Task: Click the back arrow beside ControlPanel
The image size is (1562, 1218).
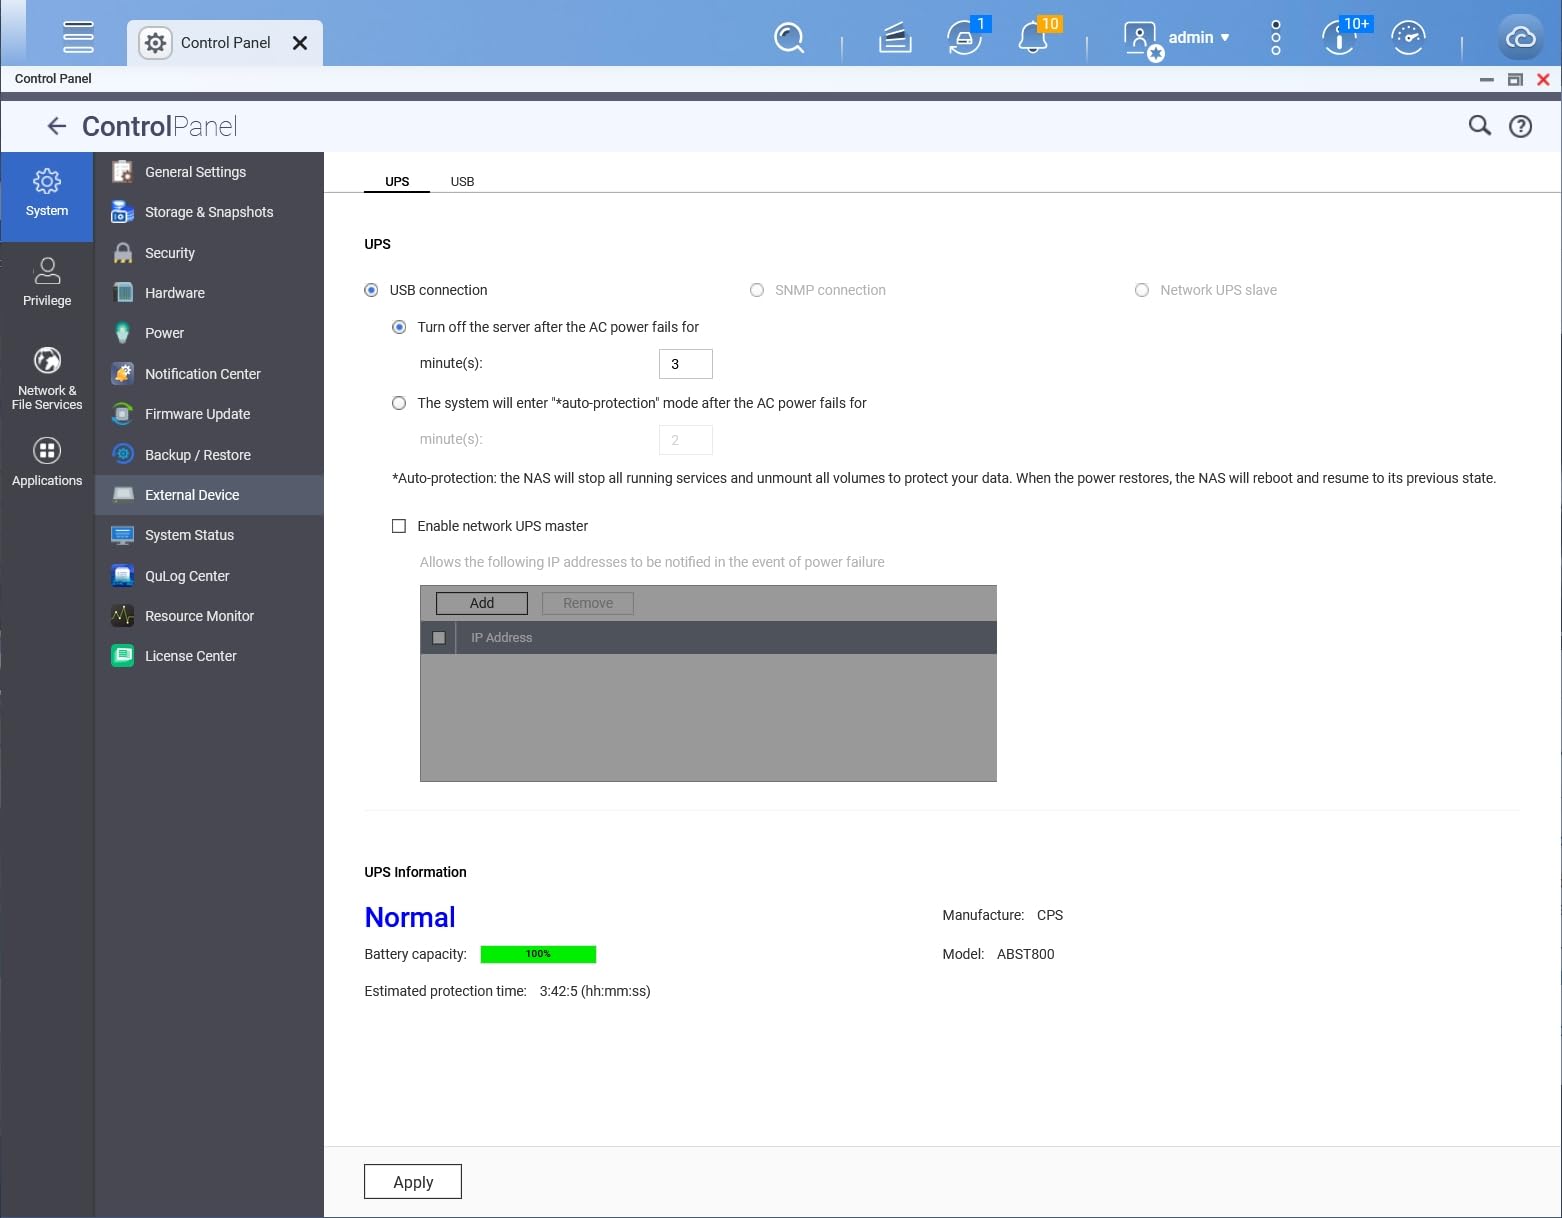Action: pyautogui.click(x=57, y=126)
